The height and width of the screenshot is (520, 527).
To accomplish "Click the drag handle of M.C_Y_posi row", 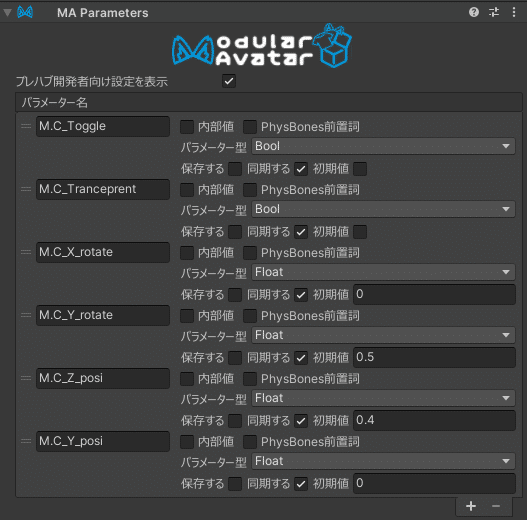I will pos(26,441).
